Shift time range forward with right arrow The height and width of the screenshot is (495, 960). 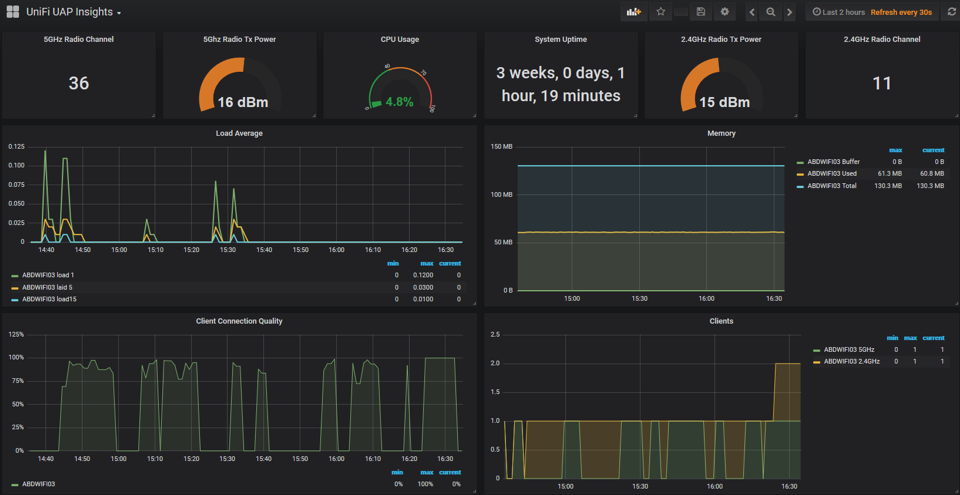point(790,12)
